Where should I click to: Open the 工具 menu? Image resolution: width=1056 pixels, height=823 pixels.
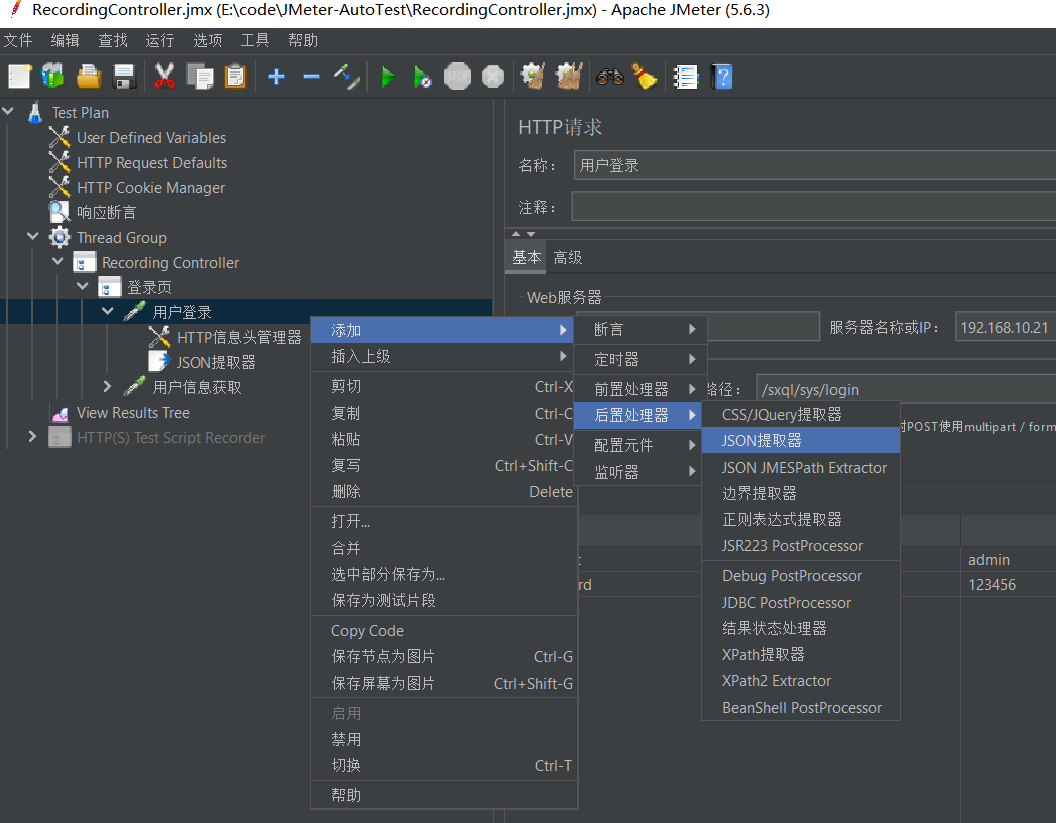point(255,40)
